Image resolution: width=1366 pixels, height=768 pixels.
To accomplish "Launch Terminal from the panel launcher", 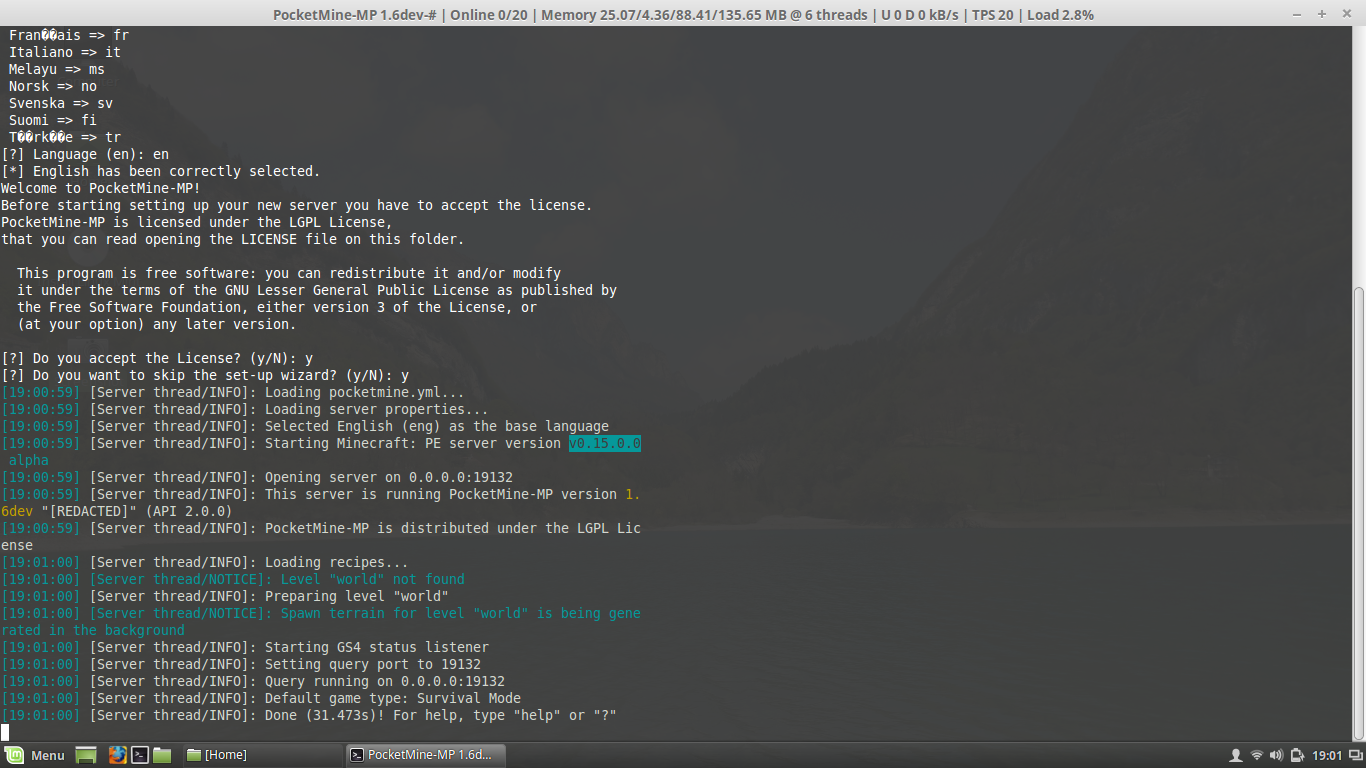I will coord(141,755).
